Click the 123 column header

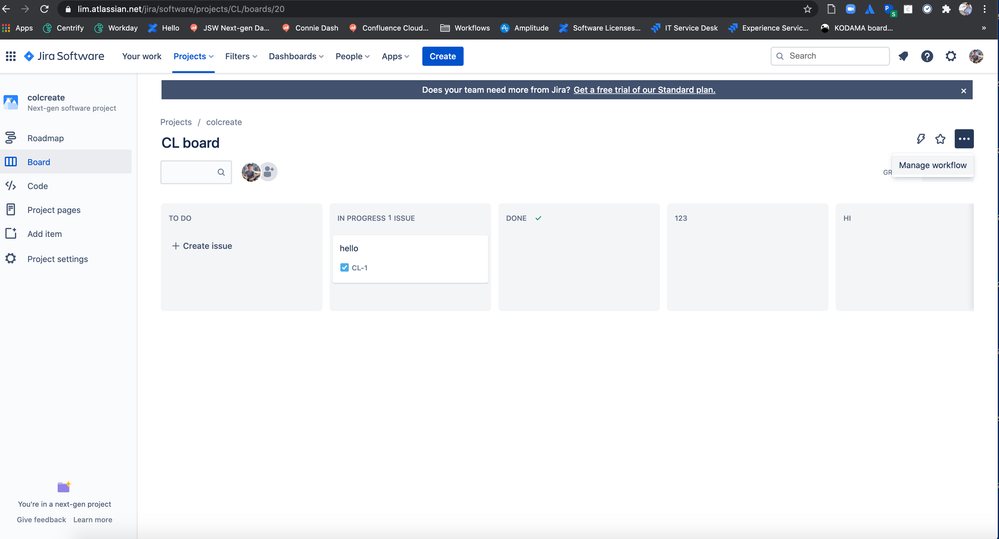pyautogui.click(x=681, y=218)
